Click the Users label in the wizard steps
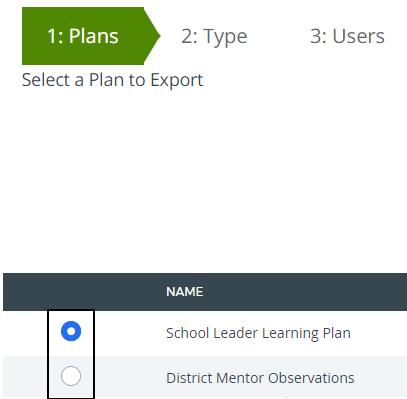 [x=359, y=36]
